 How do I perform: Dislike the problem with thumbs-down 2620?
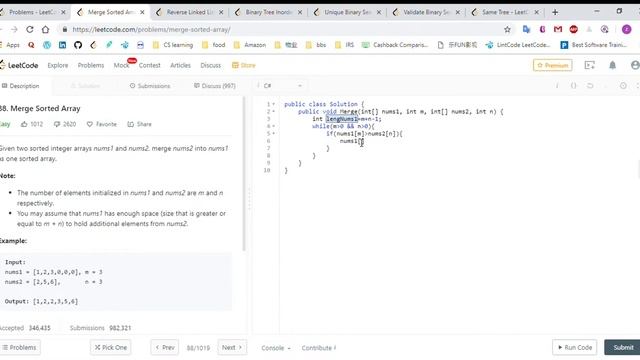(x=64, y=124)
